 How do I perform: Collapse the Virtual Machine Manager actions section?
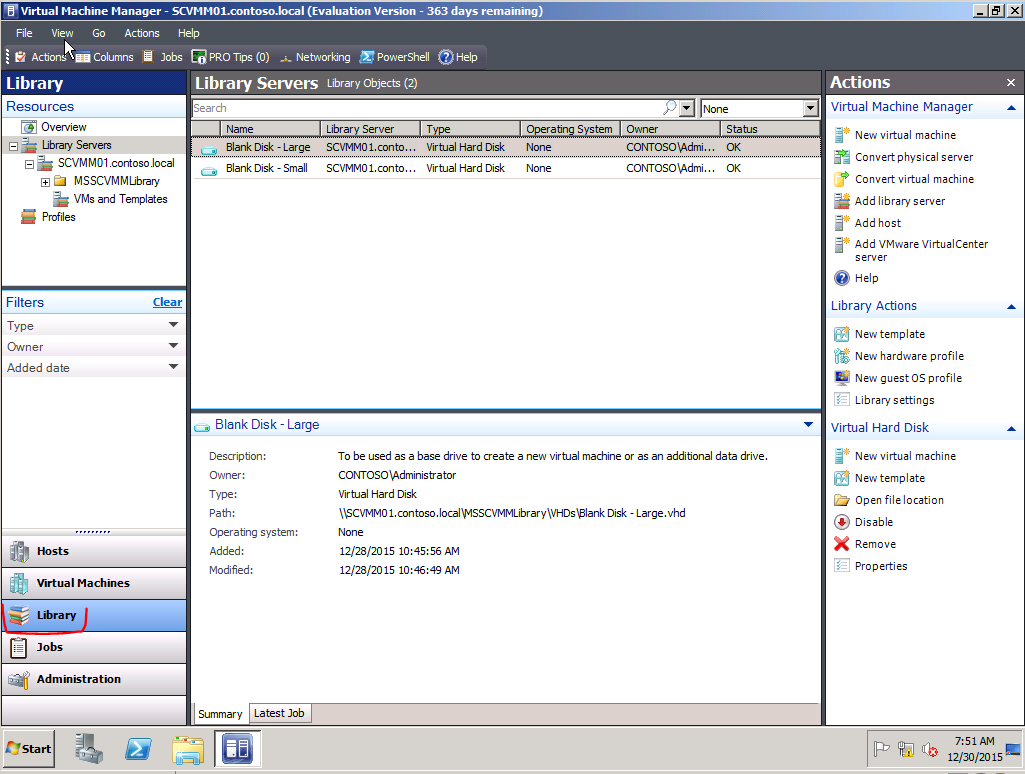click(1011, 108)
